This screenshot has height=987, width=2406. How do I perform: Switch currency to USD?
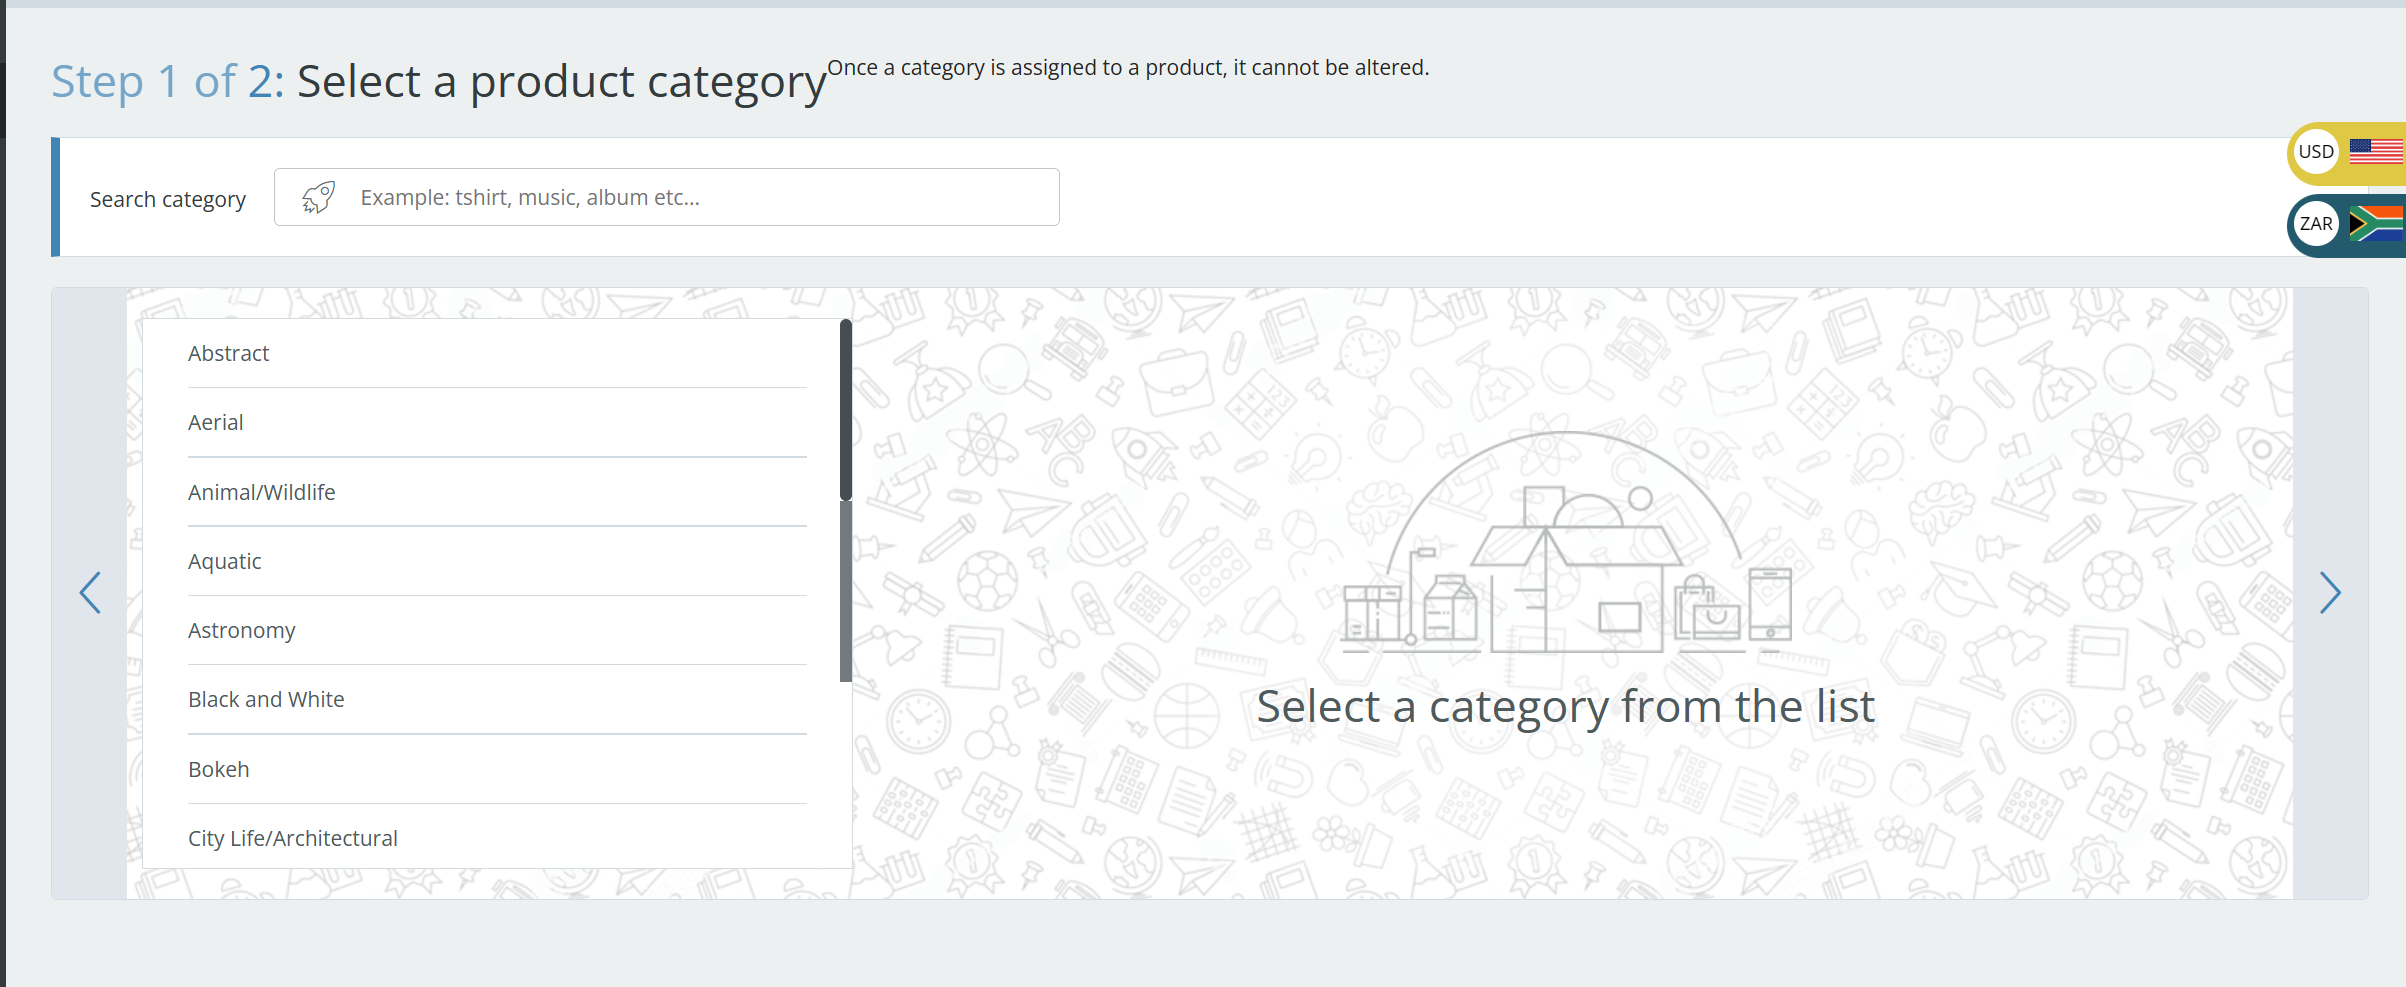[2346, 153]
